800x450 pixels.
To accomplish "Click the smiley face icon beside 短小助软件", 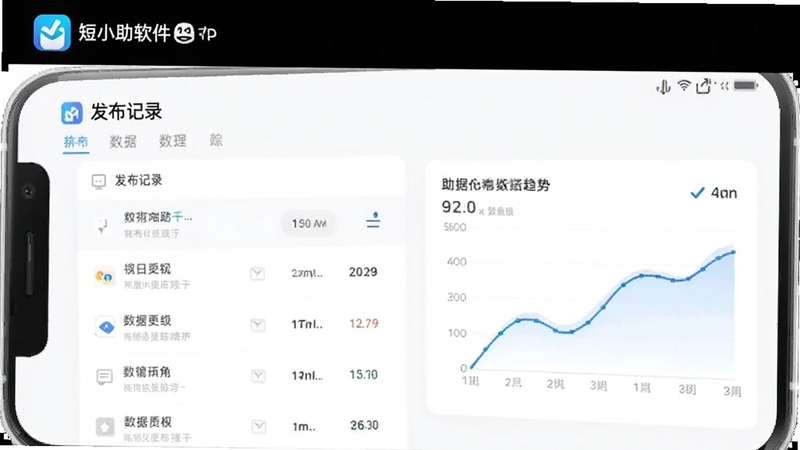I will tap(184, 34).
